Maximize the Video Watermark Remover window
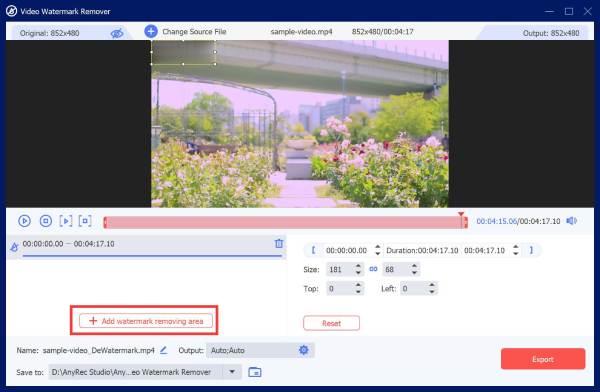 pyautogui.click(x=569, y=11)
